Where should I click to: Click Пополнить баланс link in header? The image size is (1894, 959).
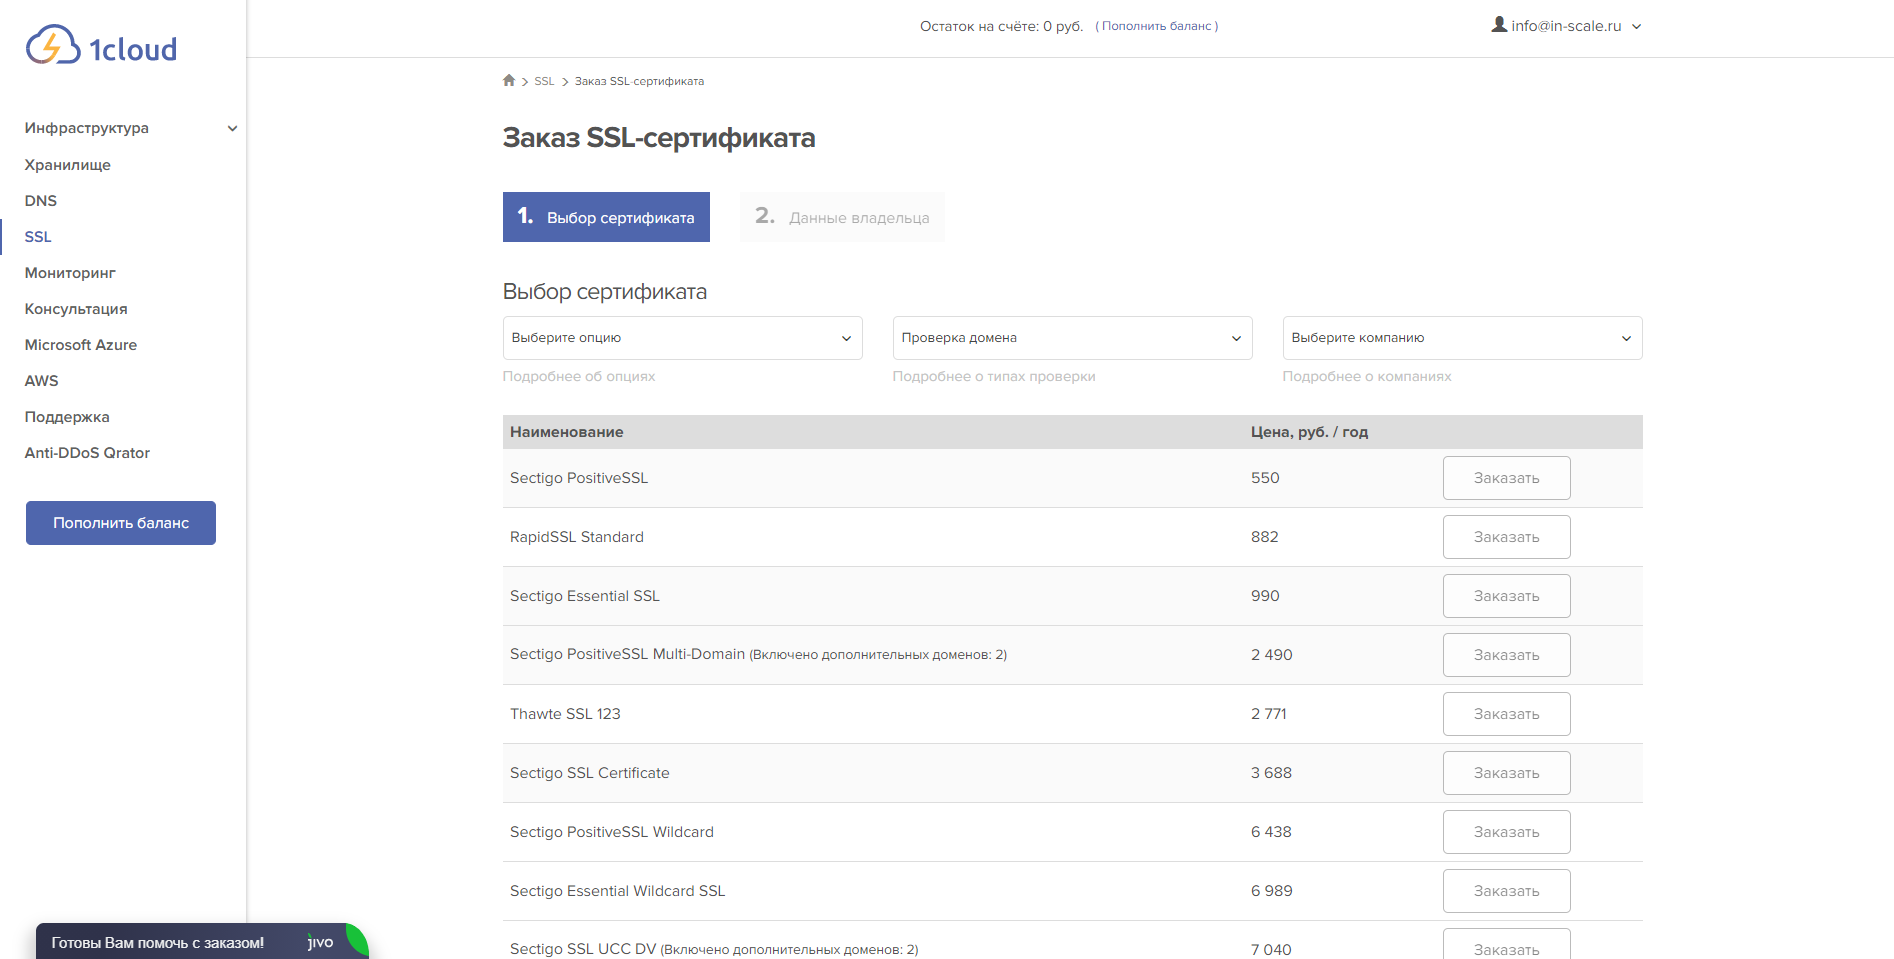(1156, 26)
